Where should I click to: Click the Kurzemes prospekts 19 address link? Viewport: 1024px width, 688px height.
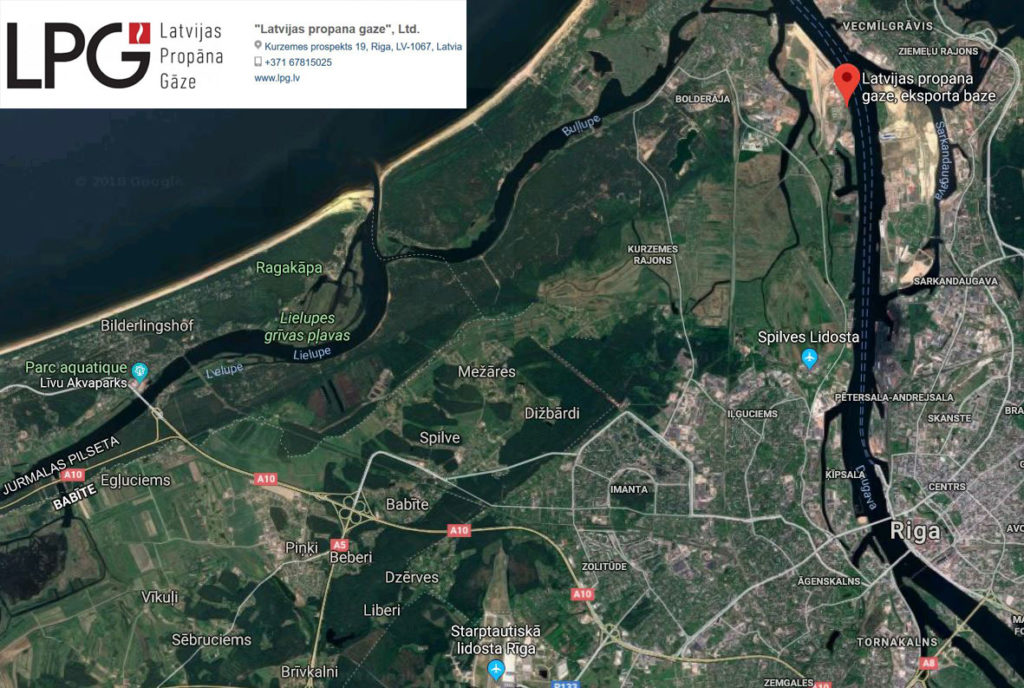(x=363, y=46)
